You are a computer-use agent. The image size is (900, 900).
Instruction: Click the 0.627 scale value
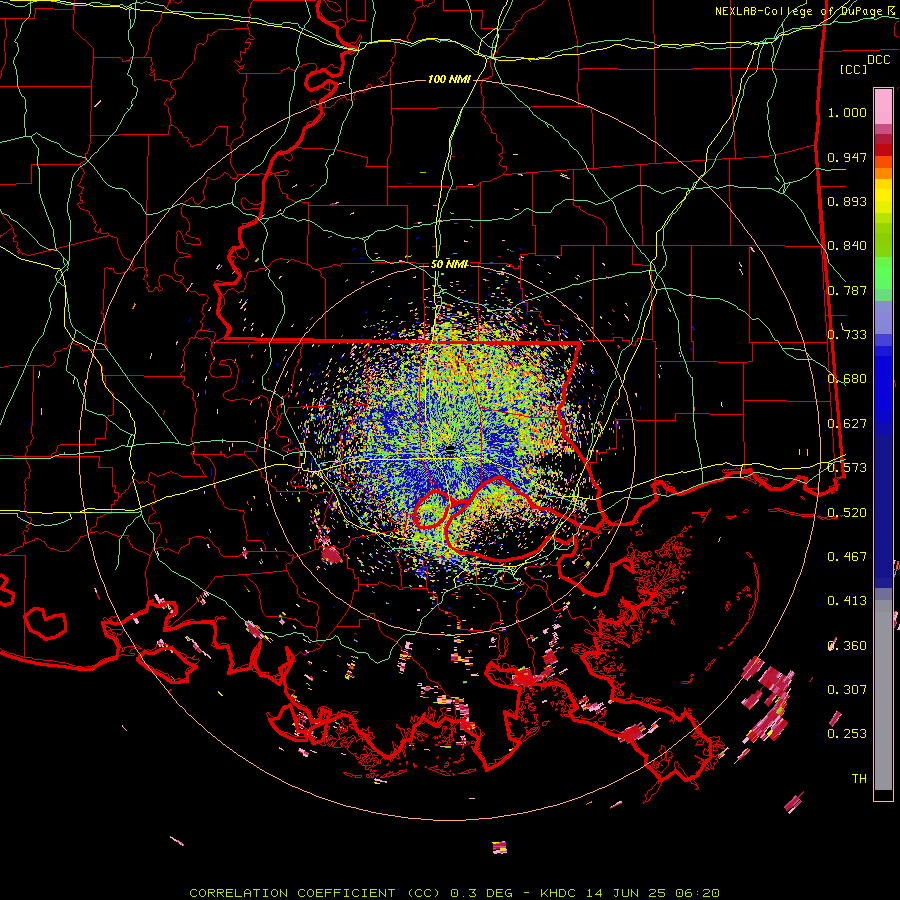pyautogui.click(x=847, y=424)
